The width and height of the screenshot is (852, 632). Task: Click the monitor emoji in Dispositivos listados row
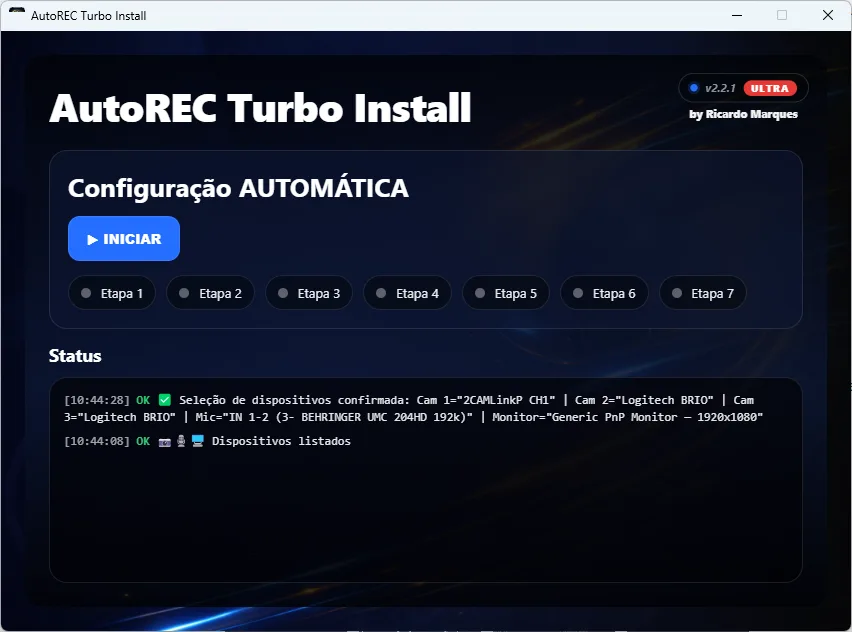(x=198, y=441)
